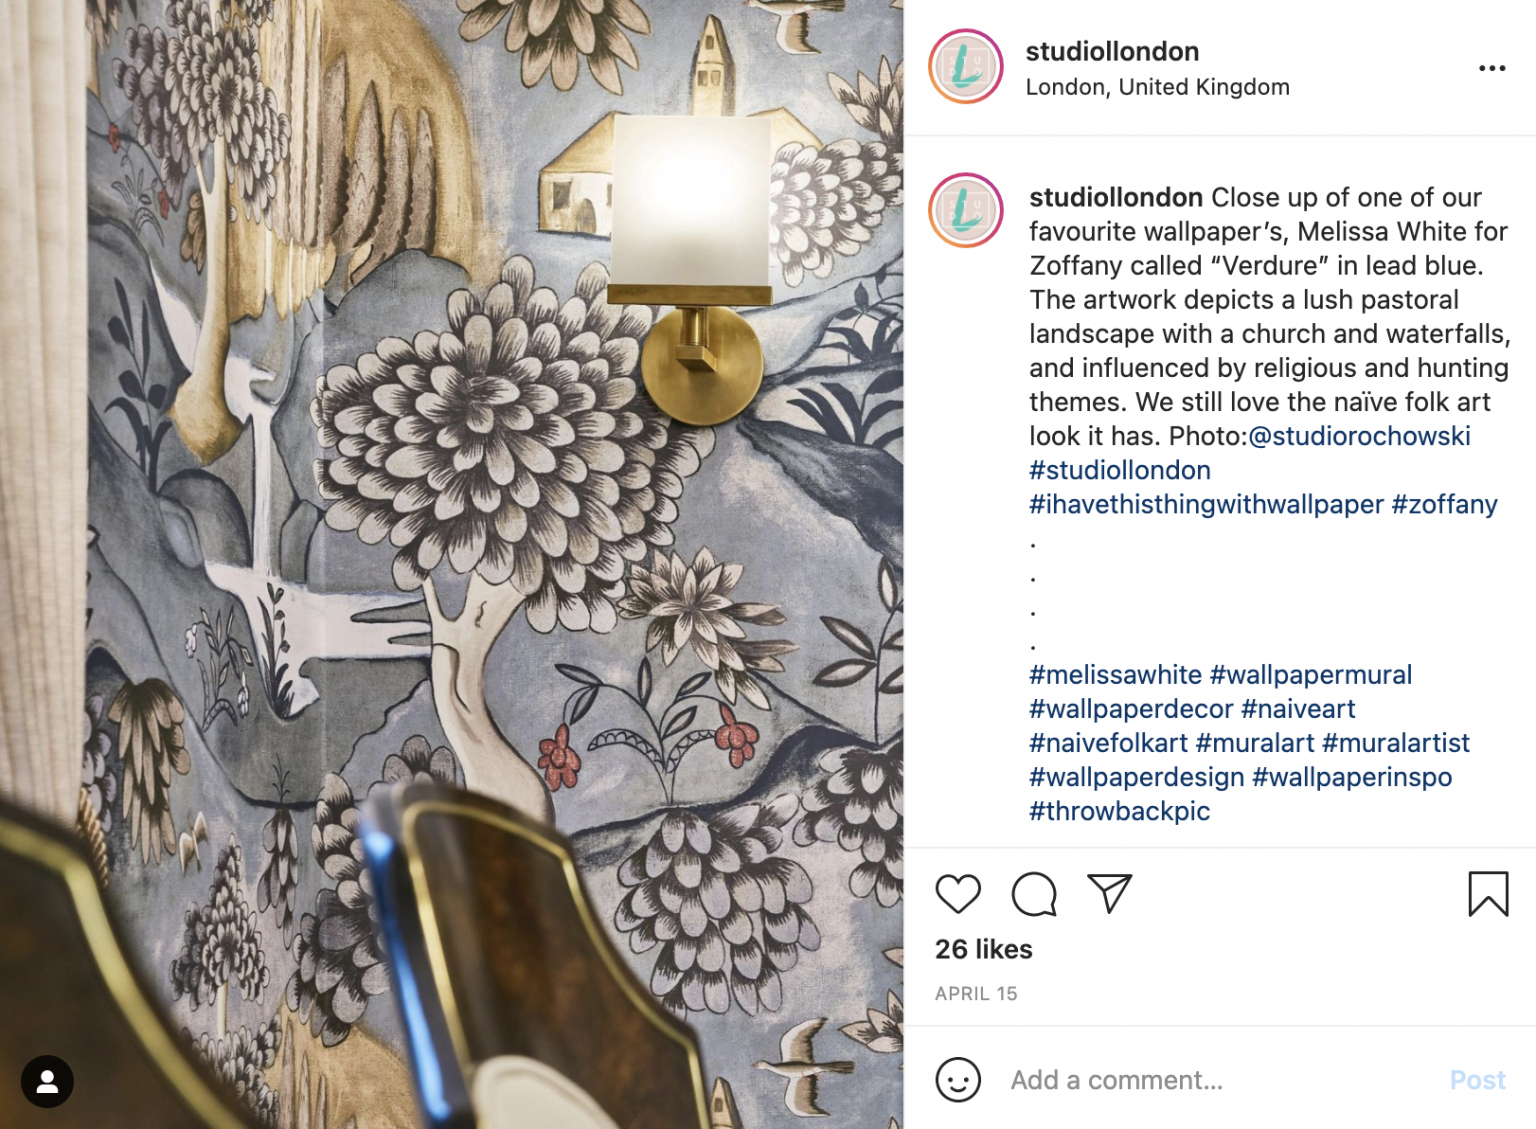Show tagged people icon on photo

coord(47,1081)
